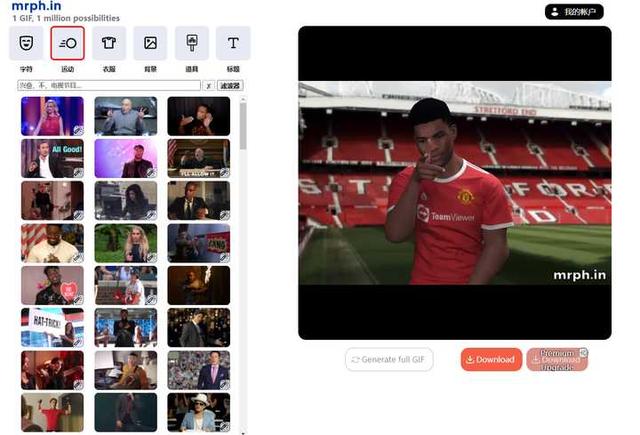The width and height of the screenshot is (640, 435).
Task: Go to the mrph.in logo link
Action: click(37, 6)
